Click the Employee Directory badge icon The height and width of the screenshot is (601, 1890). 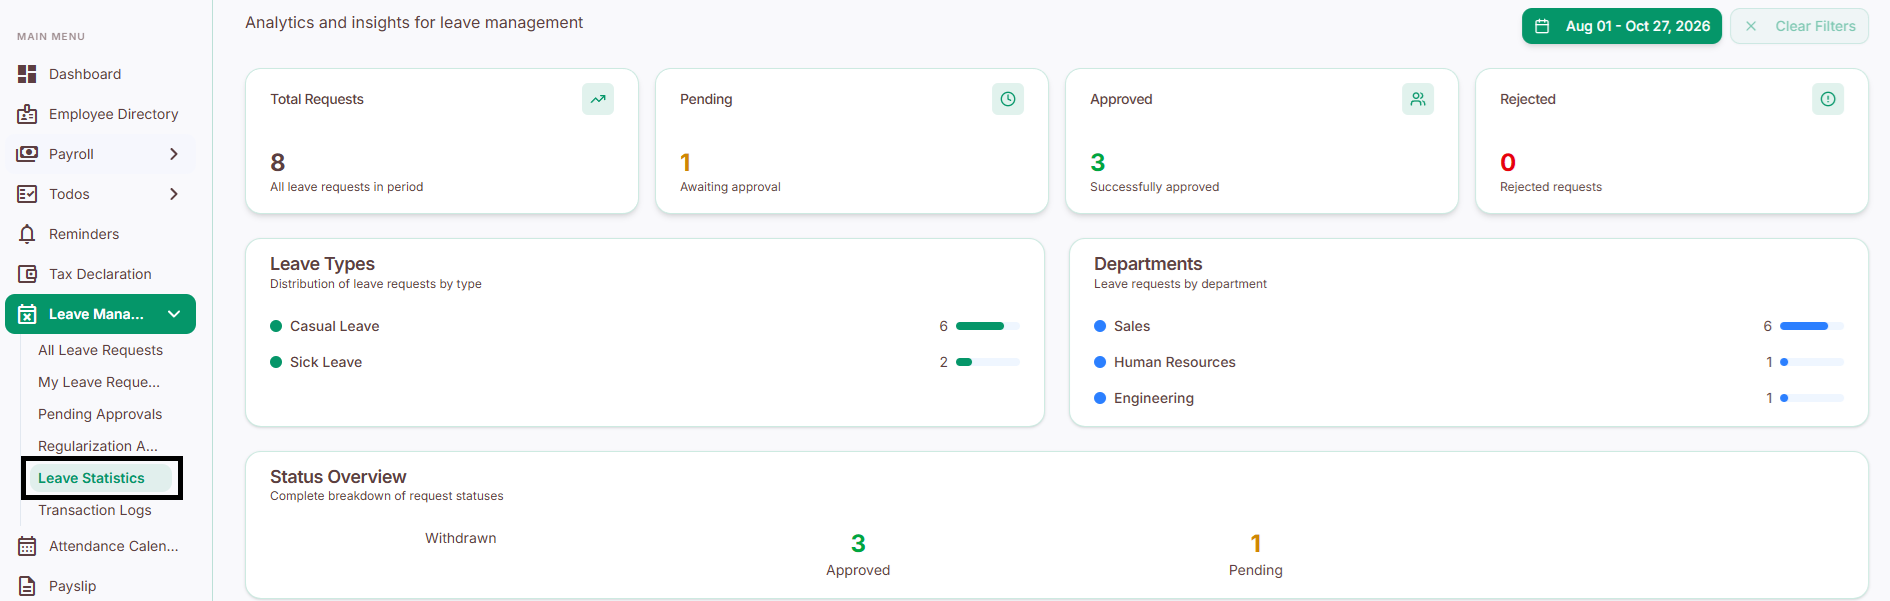point(27,114)
